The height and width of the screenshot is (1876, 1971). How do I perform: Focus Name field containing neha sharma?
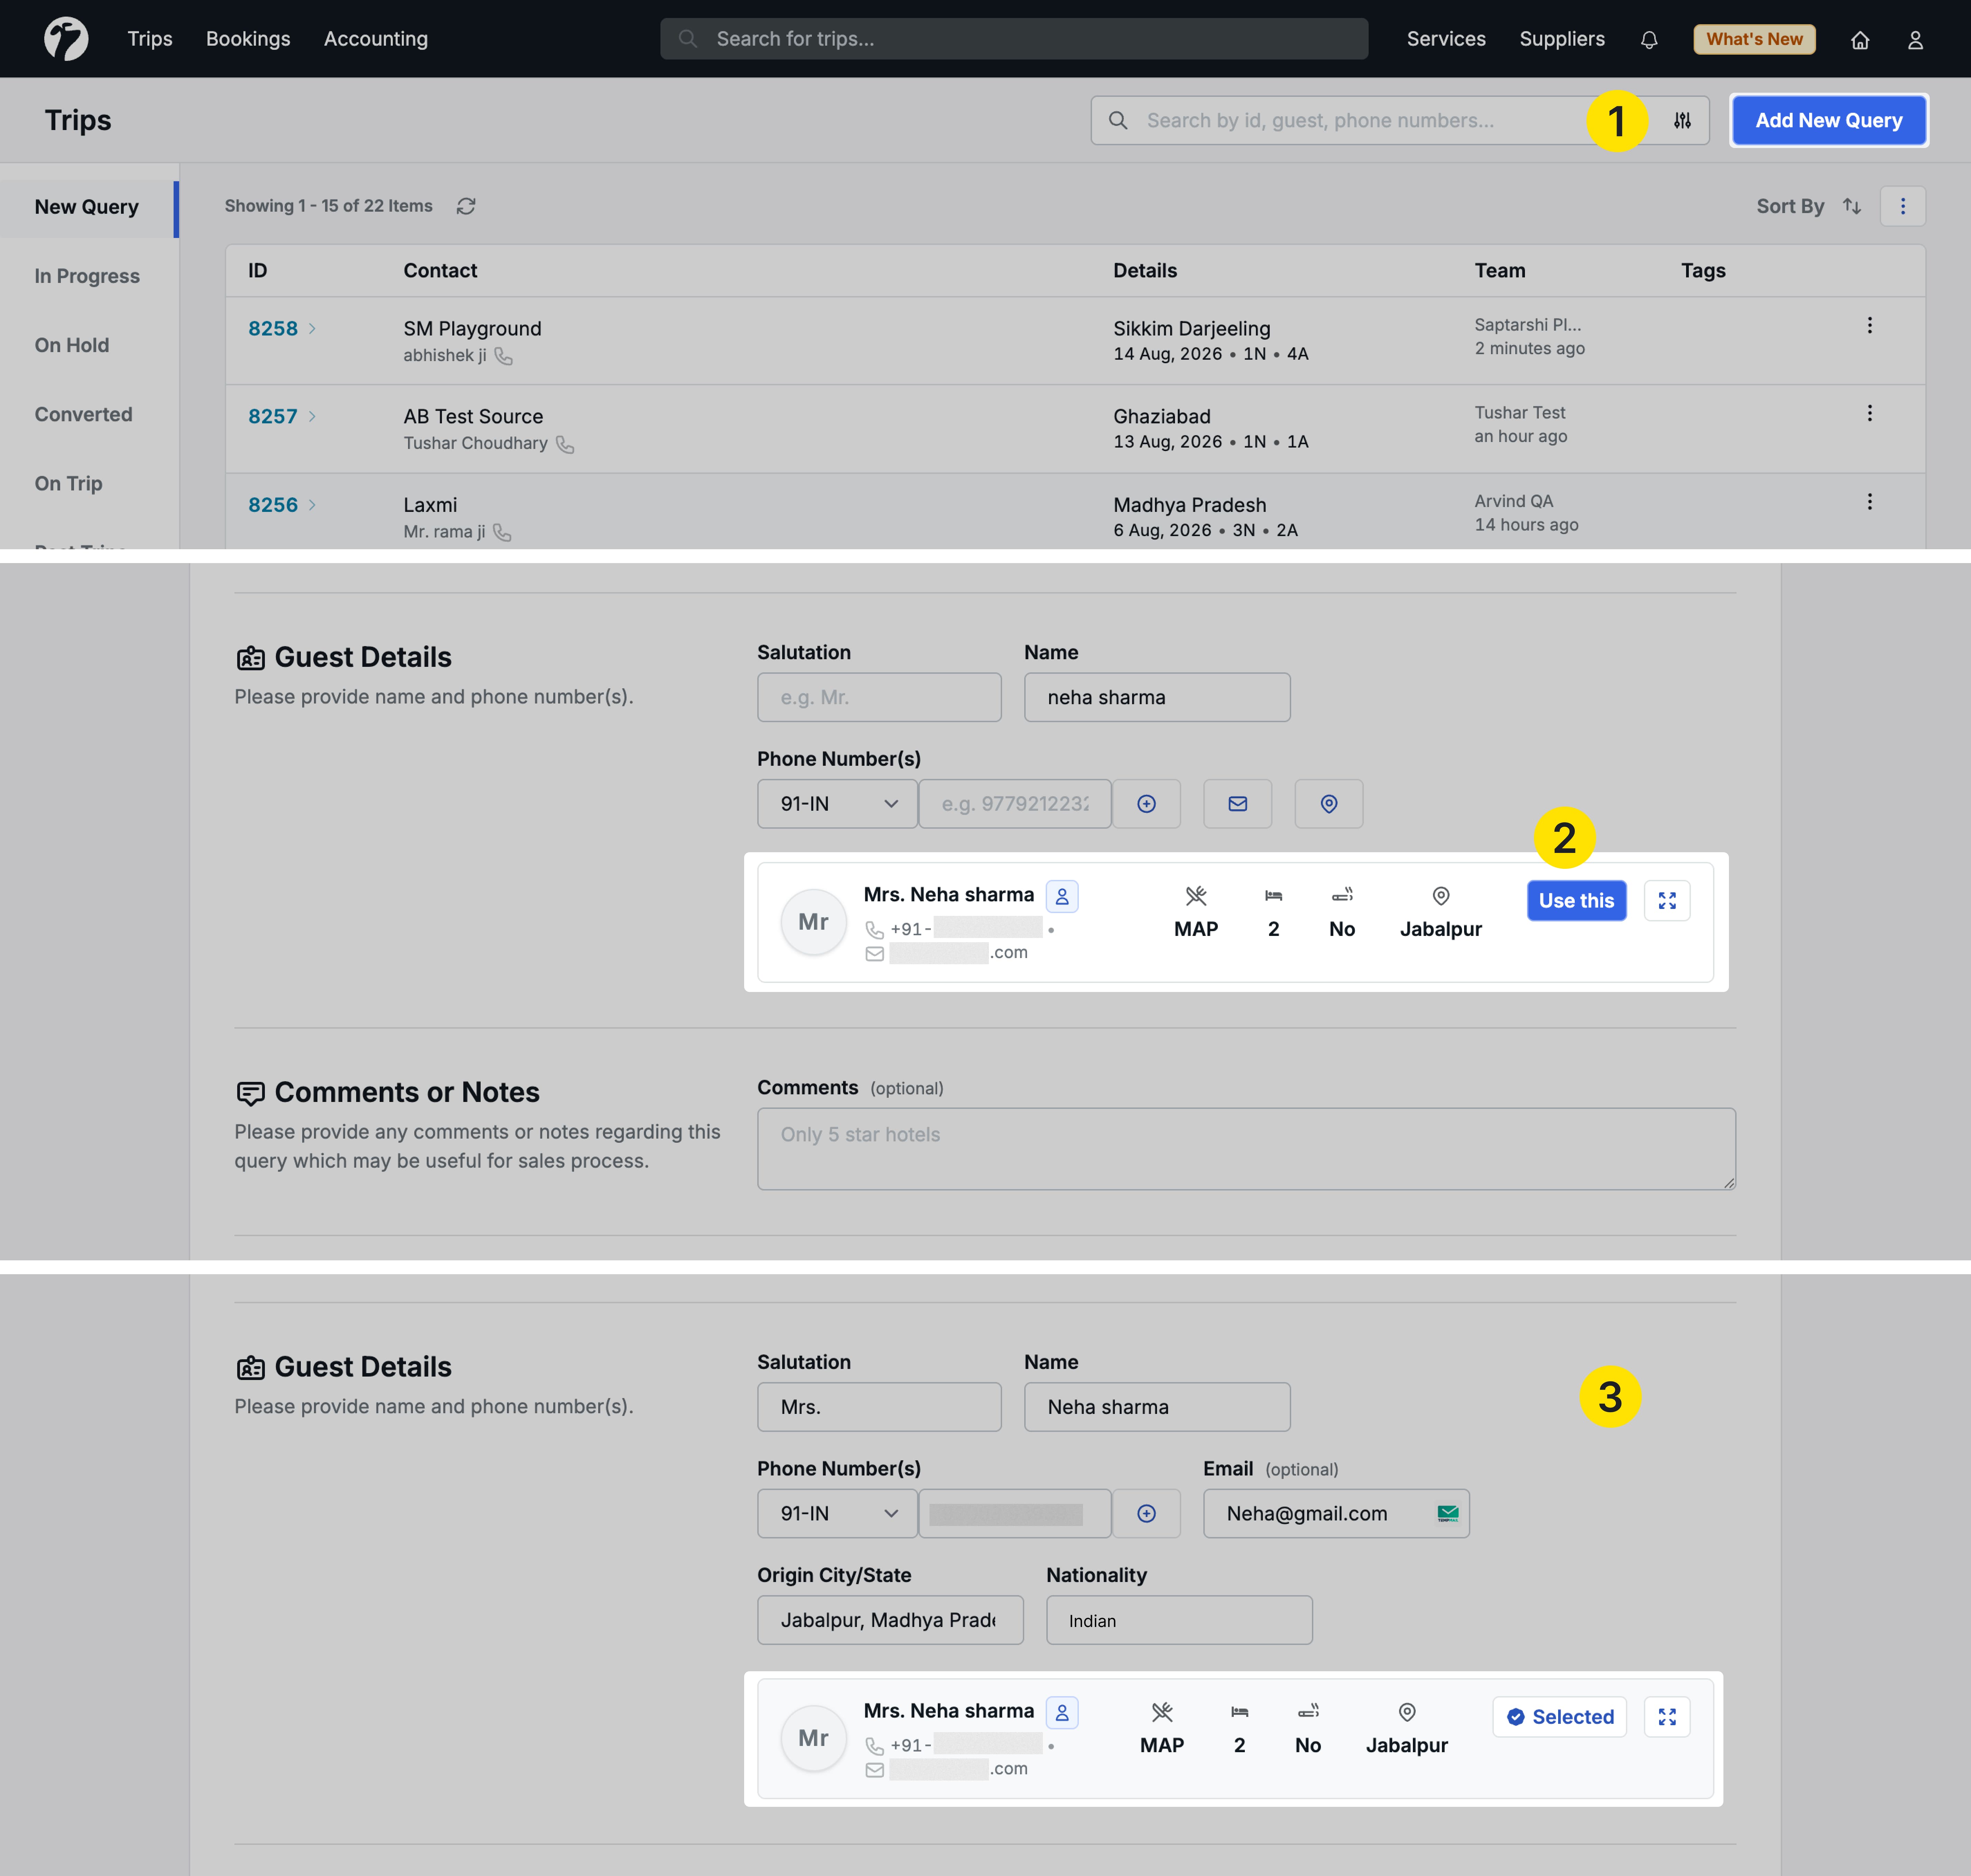1157,697
